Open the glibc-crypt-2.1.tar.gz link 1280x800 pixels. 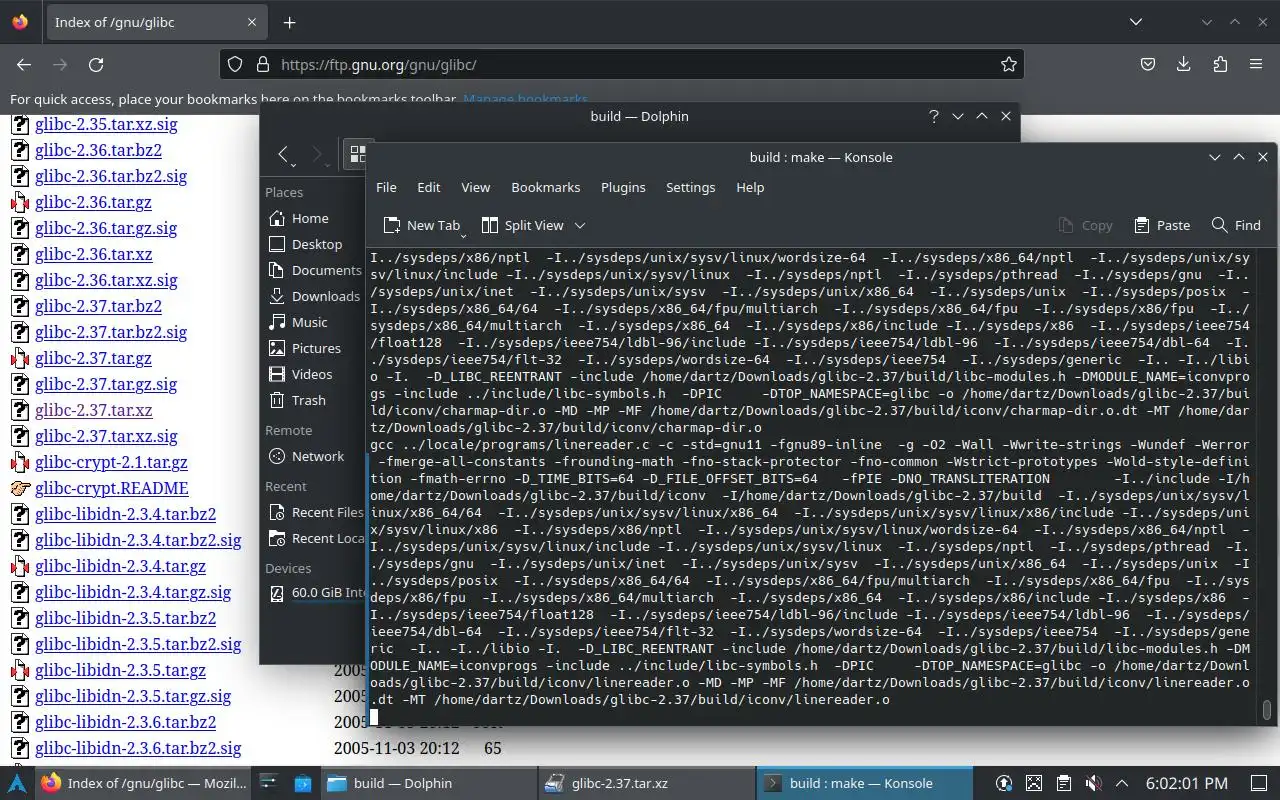pos(111,462)
